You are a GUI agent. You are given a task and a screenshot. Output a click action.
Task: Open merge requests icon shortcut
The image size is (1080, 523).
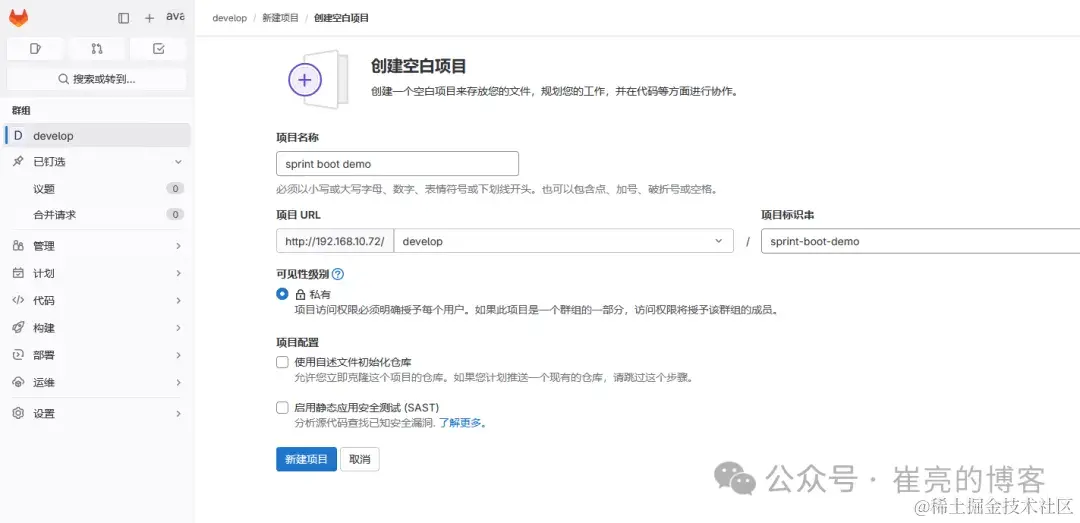(96, 49)
